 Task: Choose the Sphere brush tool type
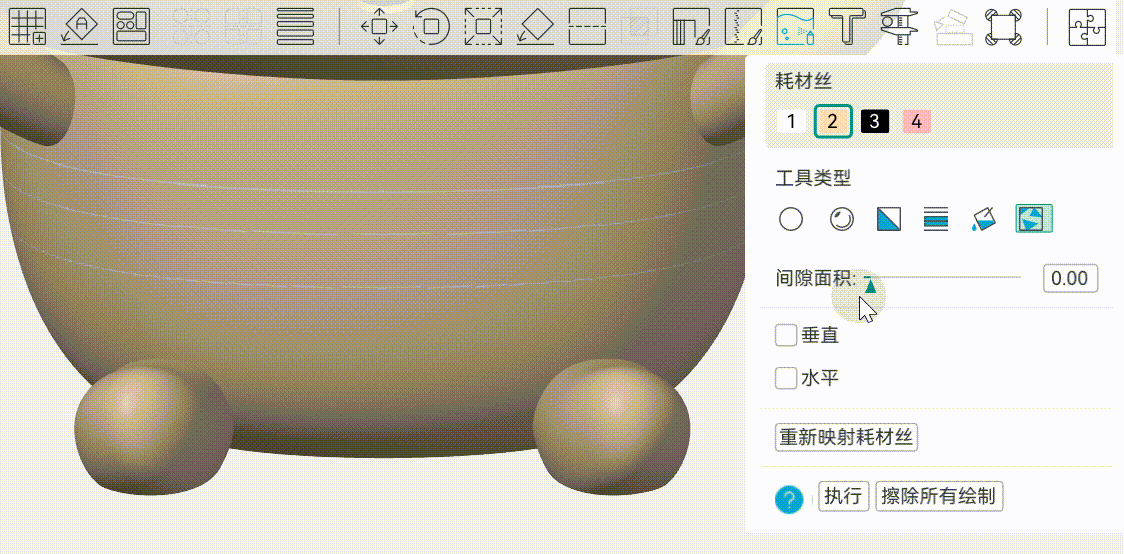(842, 219)
